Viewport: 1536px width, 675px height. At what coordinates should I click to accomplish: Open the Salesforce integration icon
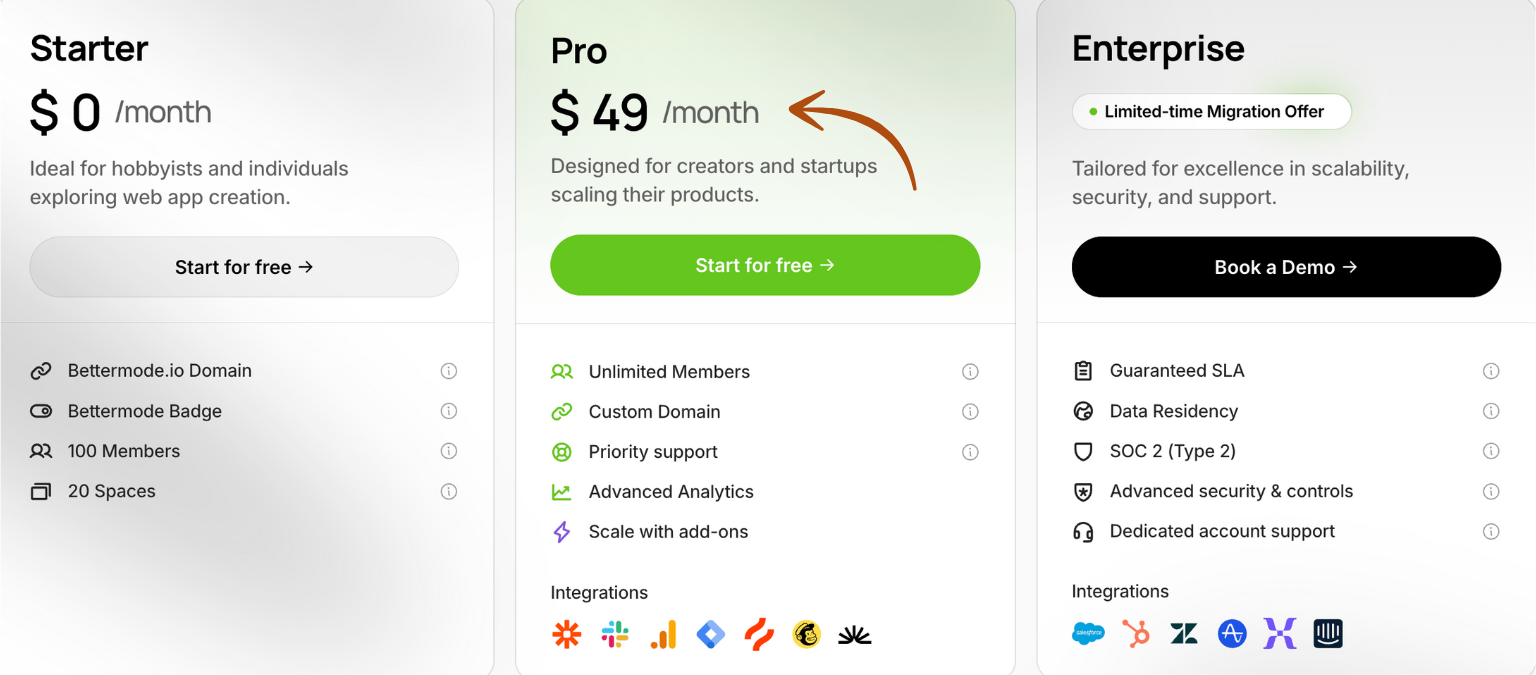[x=1088, y=633]
